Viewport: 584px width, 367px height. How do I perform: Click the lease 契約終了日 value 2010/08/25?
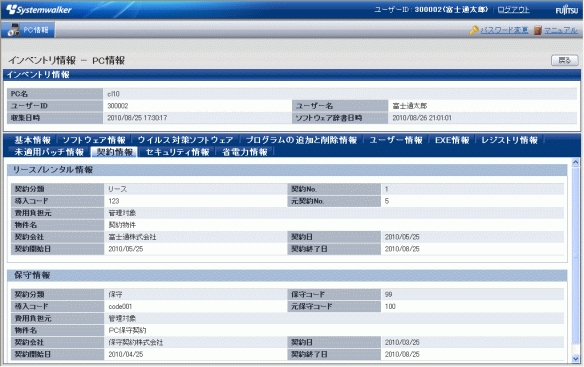coord(402,249)
